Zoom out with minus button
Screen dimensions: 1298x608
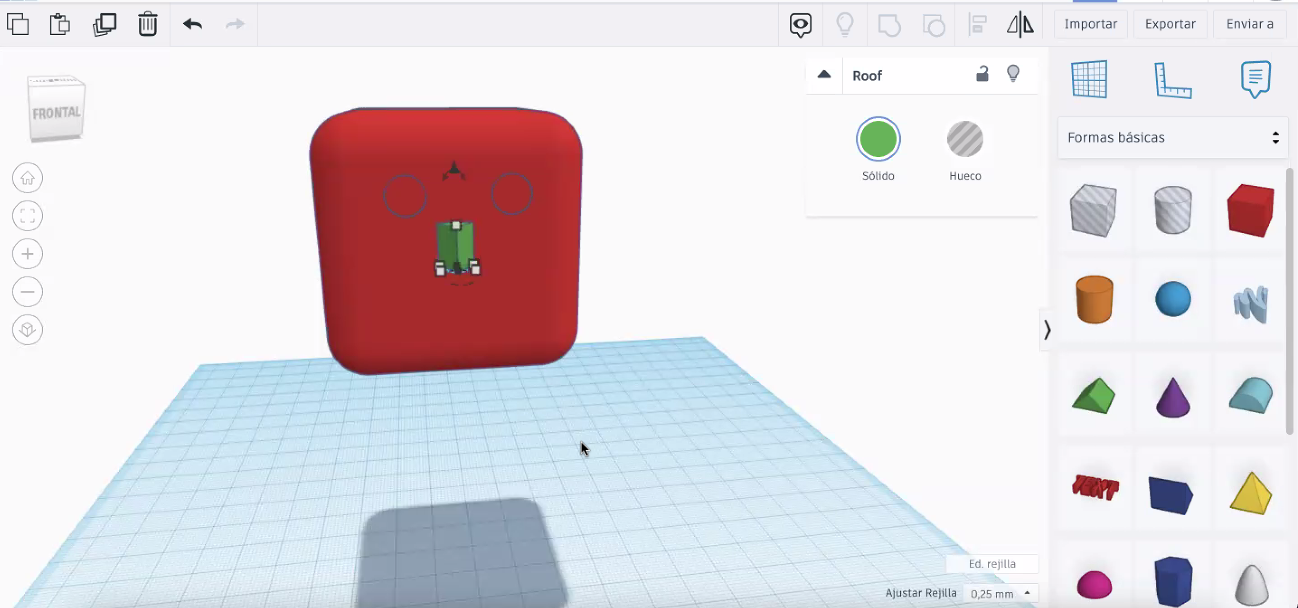click(27, 292)
